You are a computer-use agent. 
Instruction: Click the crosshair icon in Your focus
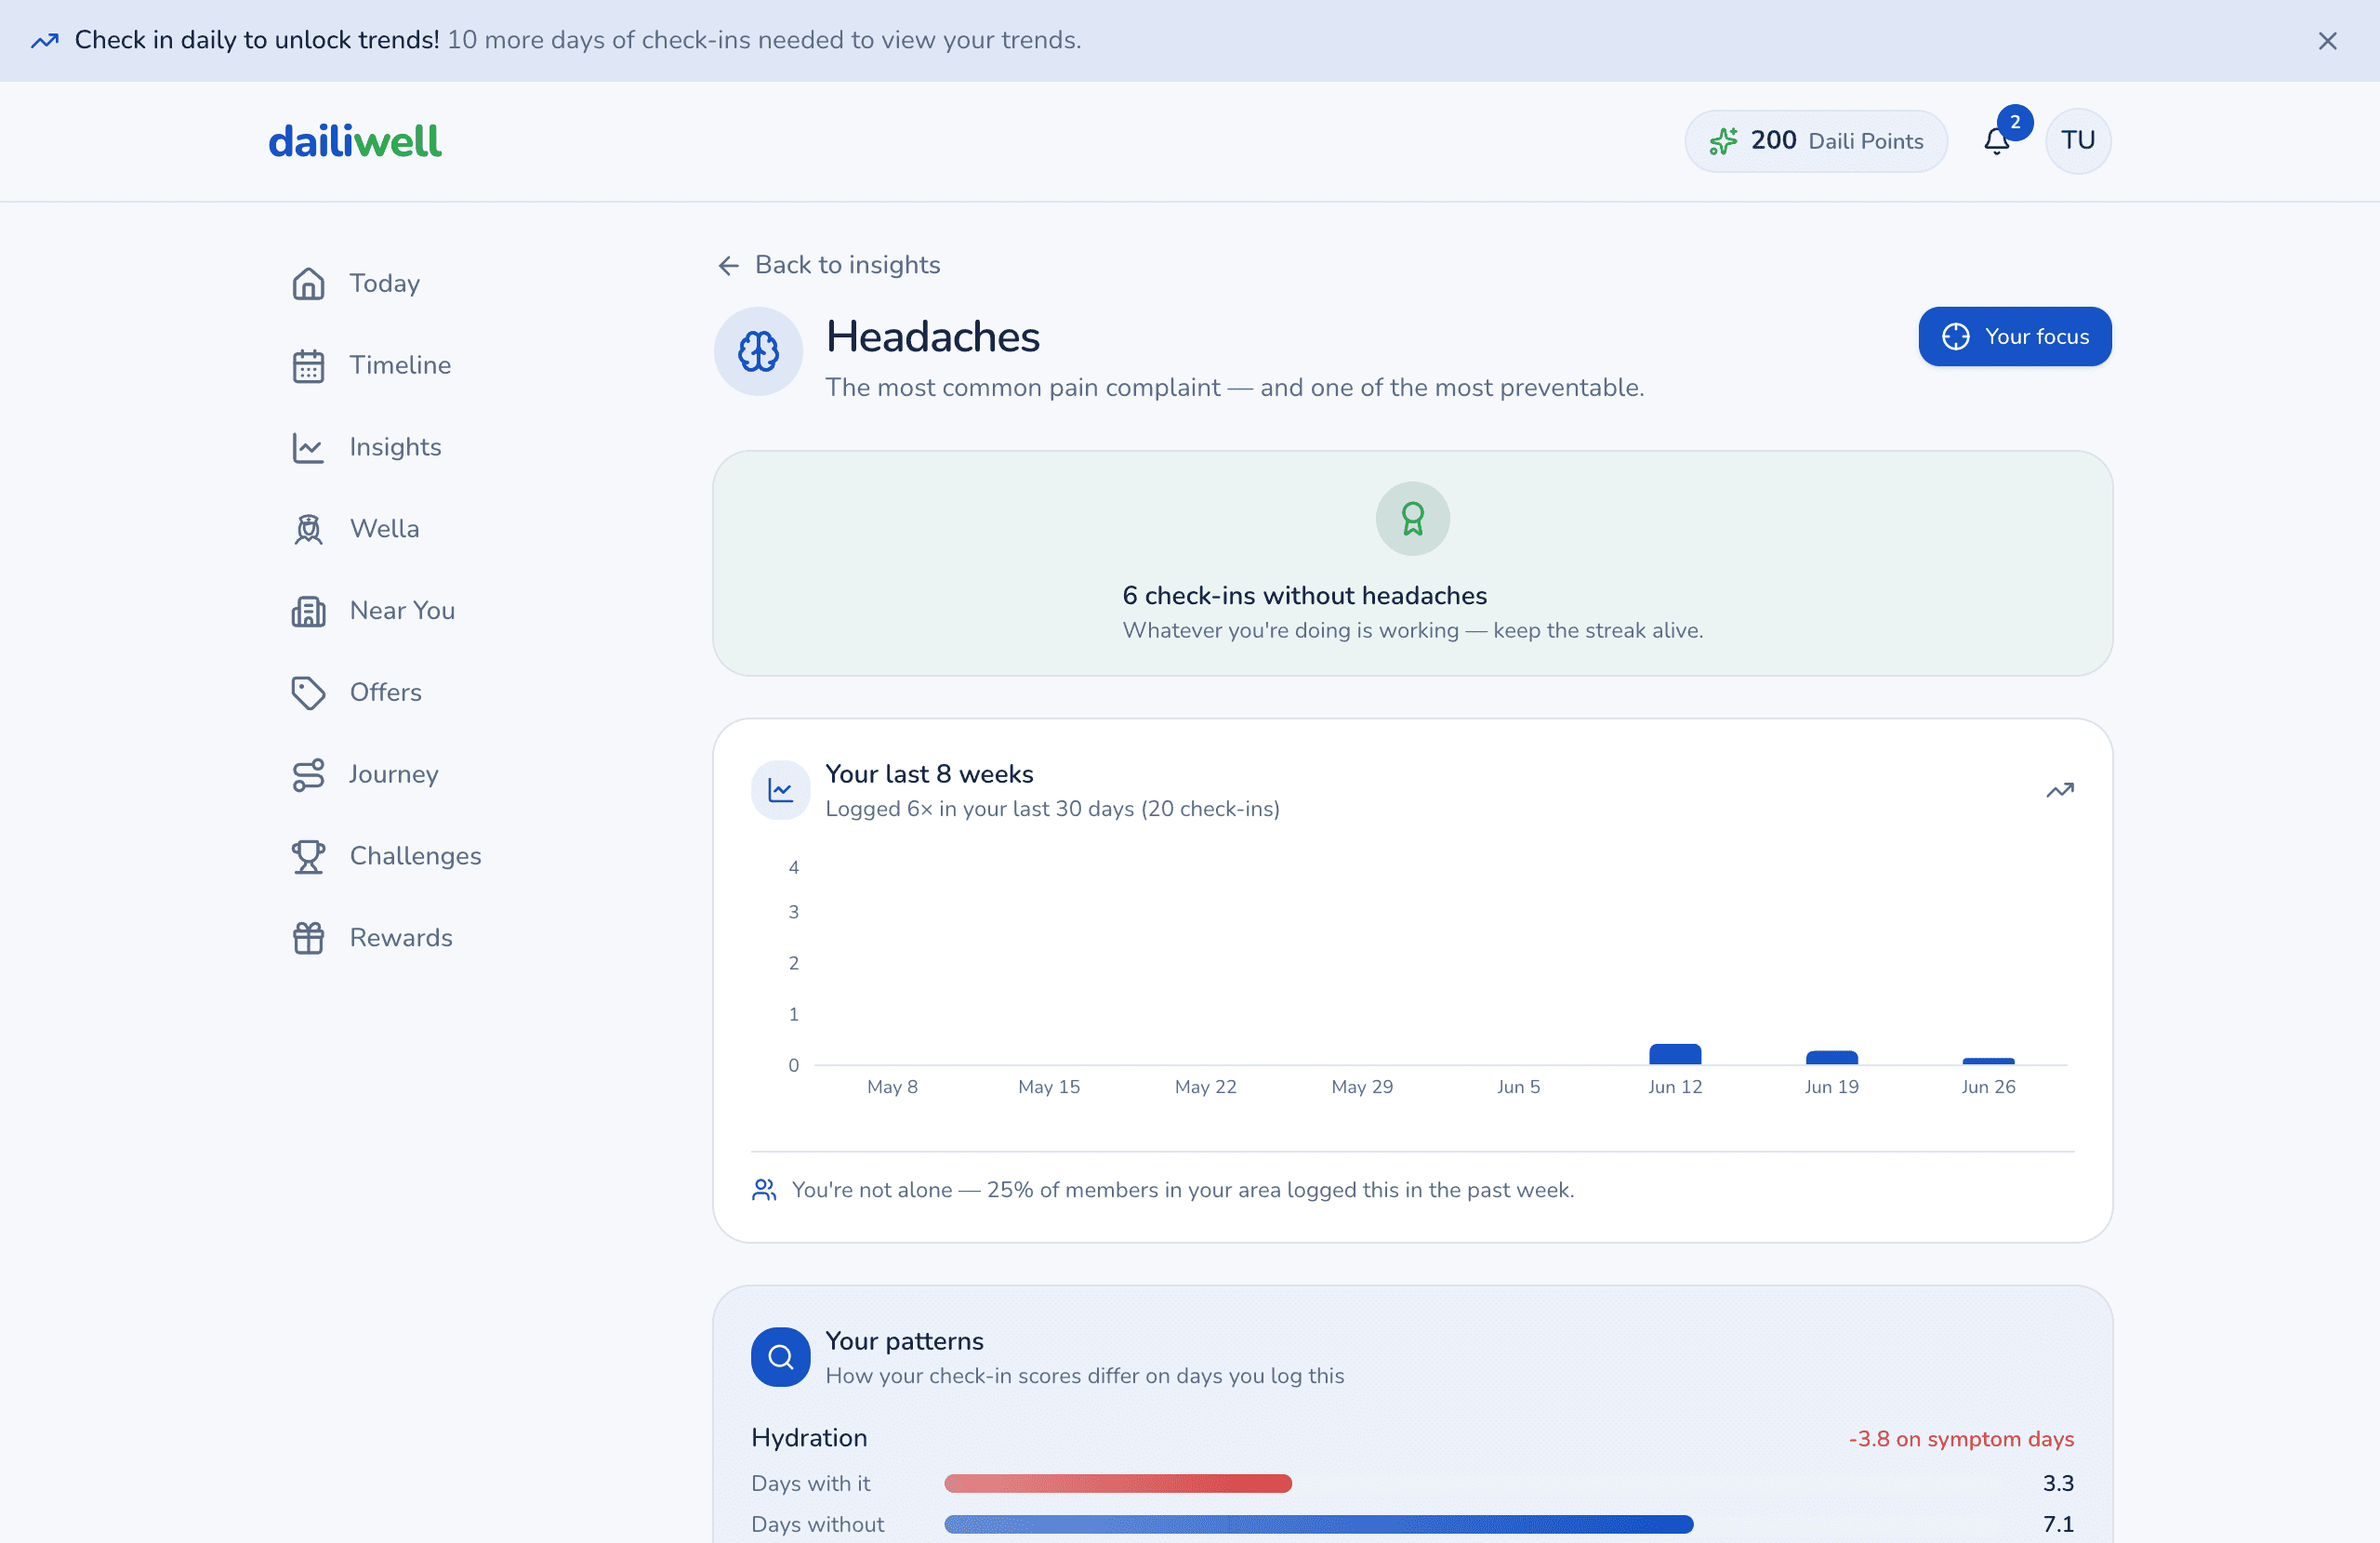pos(1955,337)
